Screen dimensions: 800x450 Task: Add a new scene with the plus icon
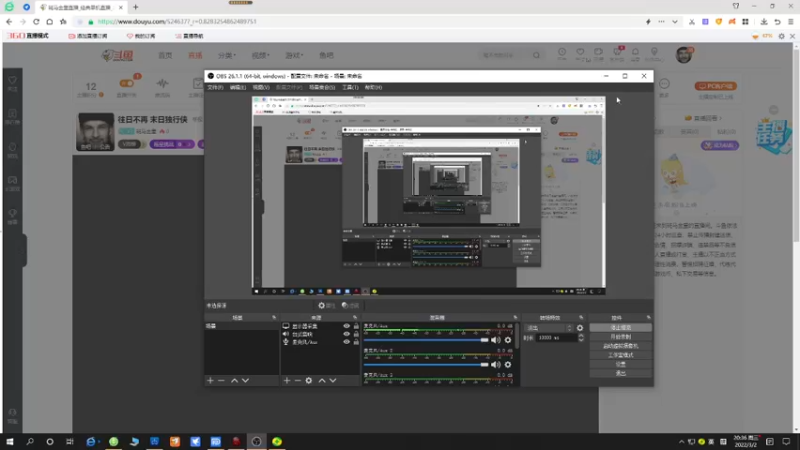tap(210, 381)
